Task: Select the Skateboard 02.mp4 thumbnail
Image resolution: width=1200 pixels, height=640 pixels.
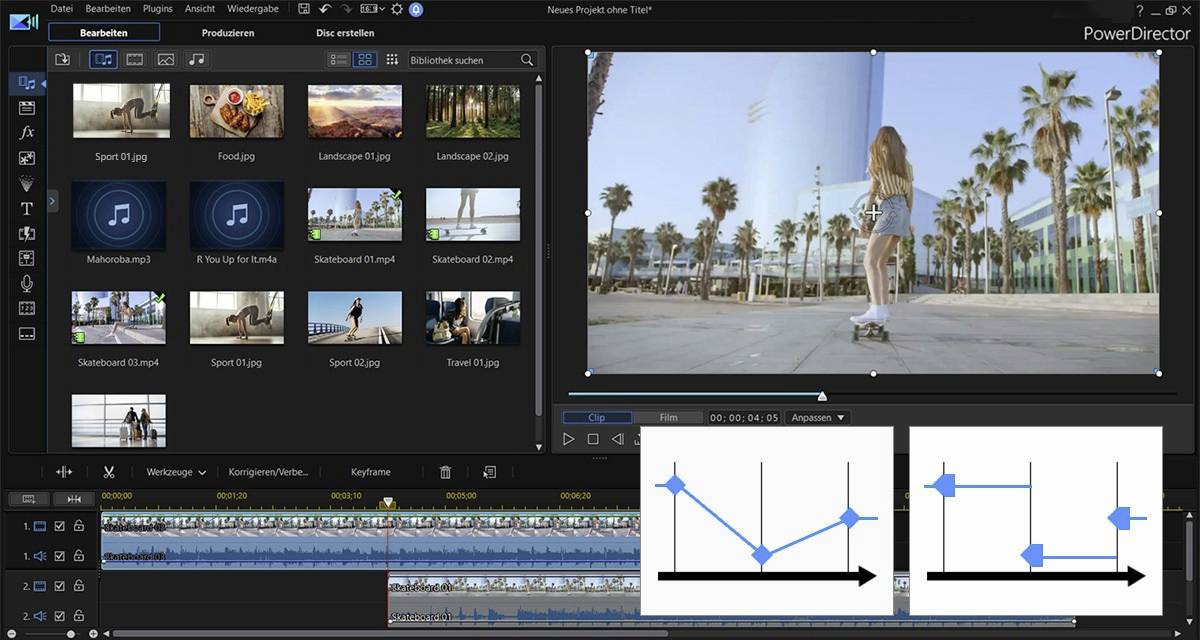Action: 472,215
